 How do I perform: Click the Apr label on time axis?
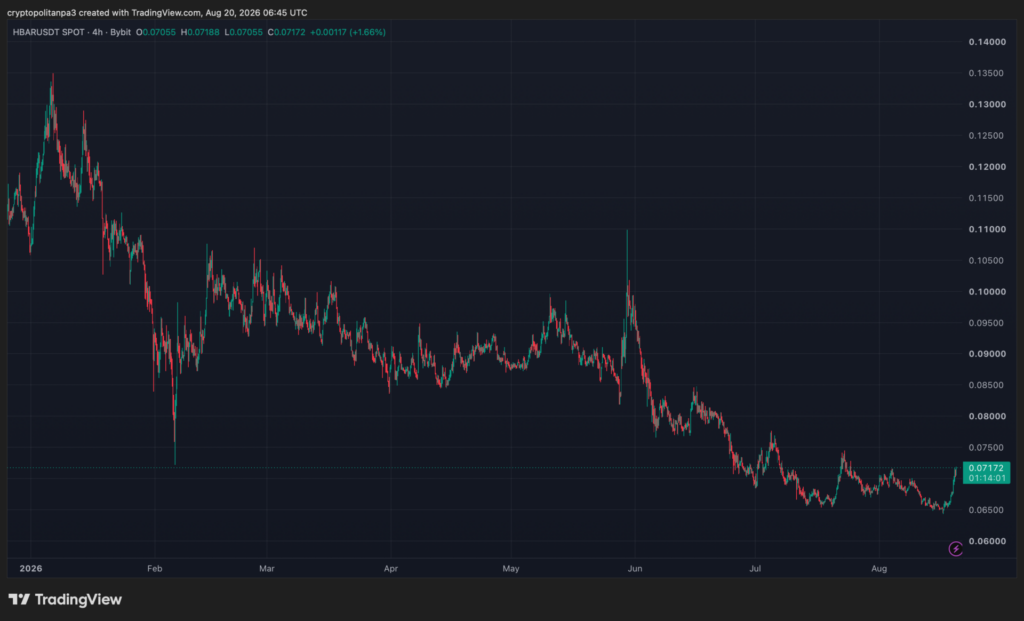[391, 569]
